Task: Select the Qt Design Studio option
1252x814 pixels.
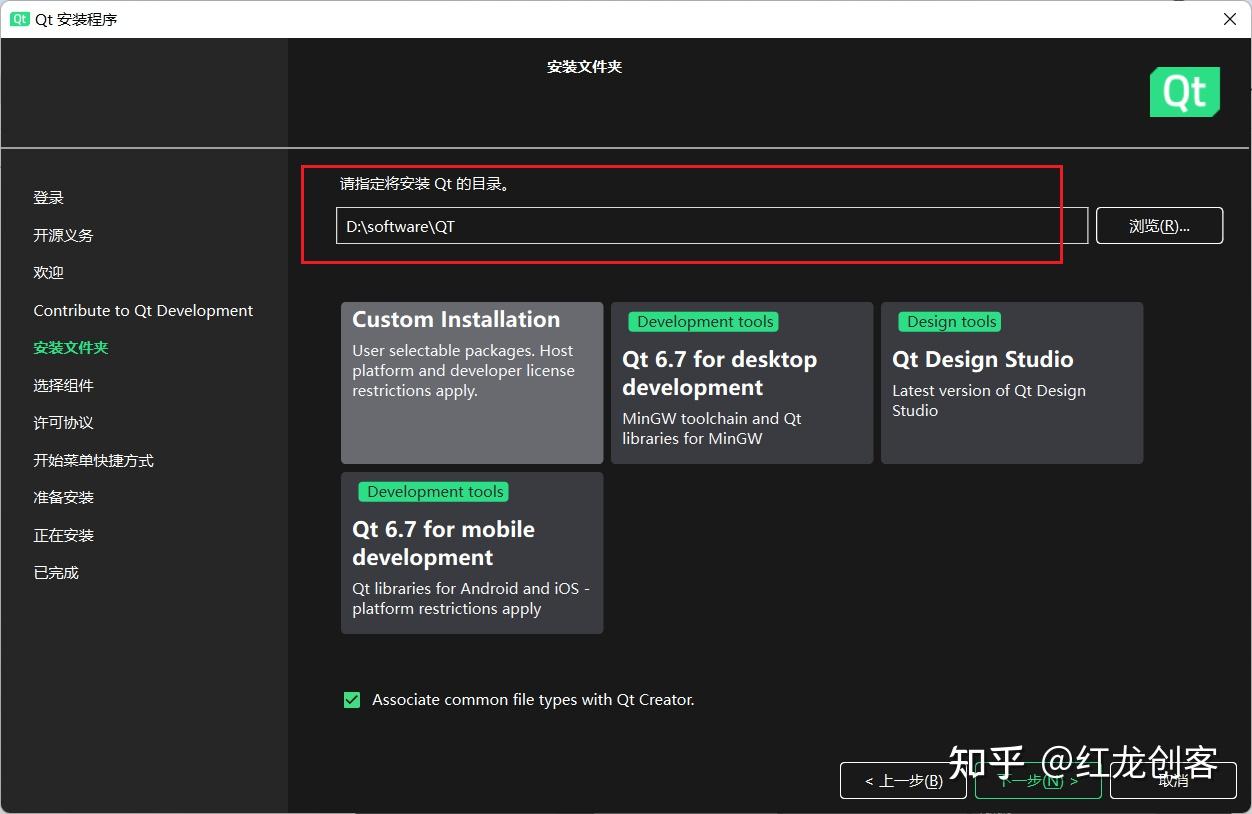Action: point(1011,383)
